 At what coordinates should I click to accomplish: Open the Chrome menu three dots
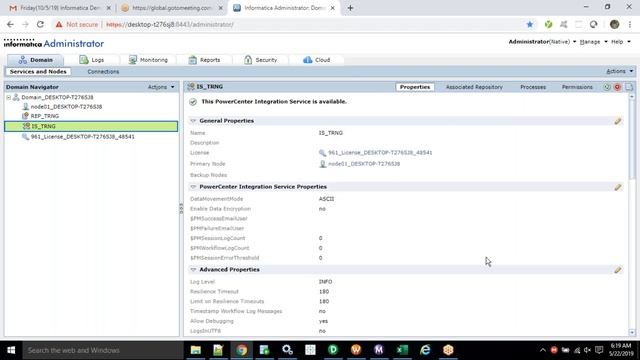click(630, 24)
